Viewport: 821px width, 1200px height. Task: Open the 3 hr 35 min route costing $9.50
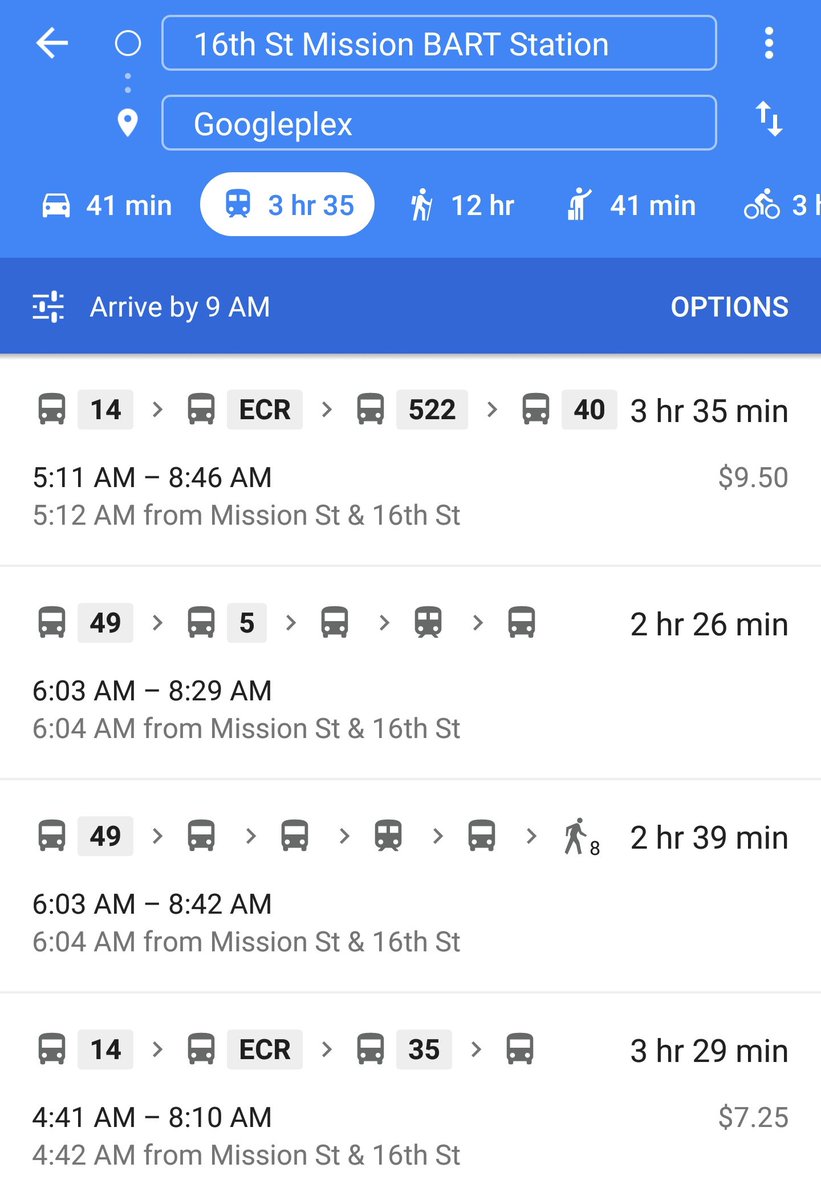click(x=410, y=460)
